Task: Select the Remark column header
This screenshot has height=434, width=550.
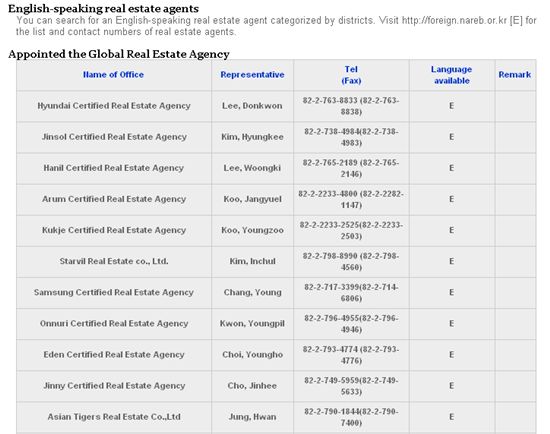Action: pos(515,75)
